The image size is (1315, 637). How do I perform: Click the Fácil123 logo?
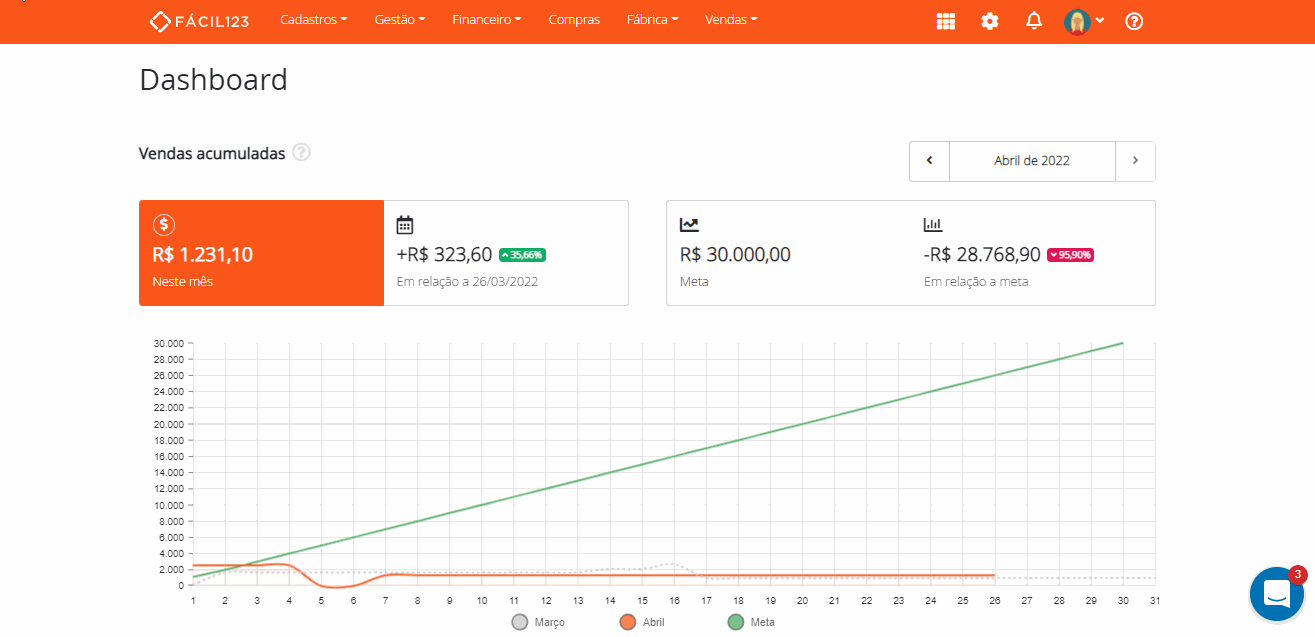click(199, 21)
